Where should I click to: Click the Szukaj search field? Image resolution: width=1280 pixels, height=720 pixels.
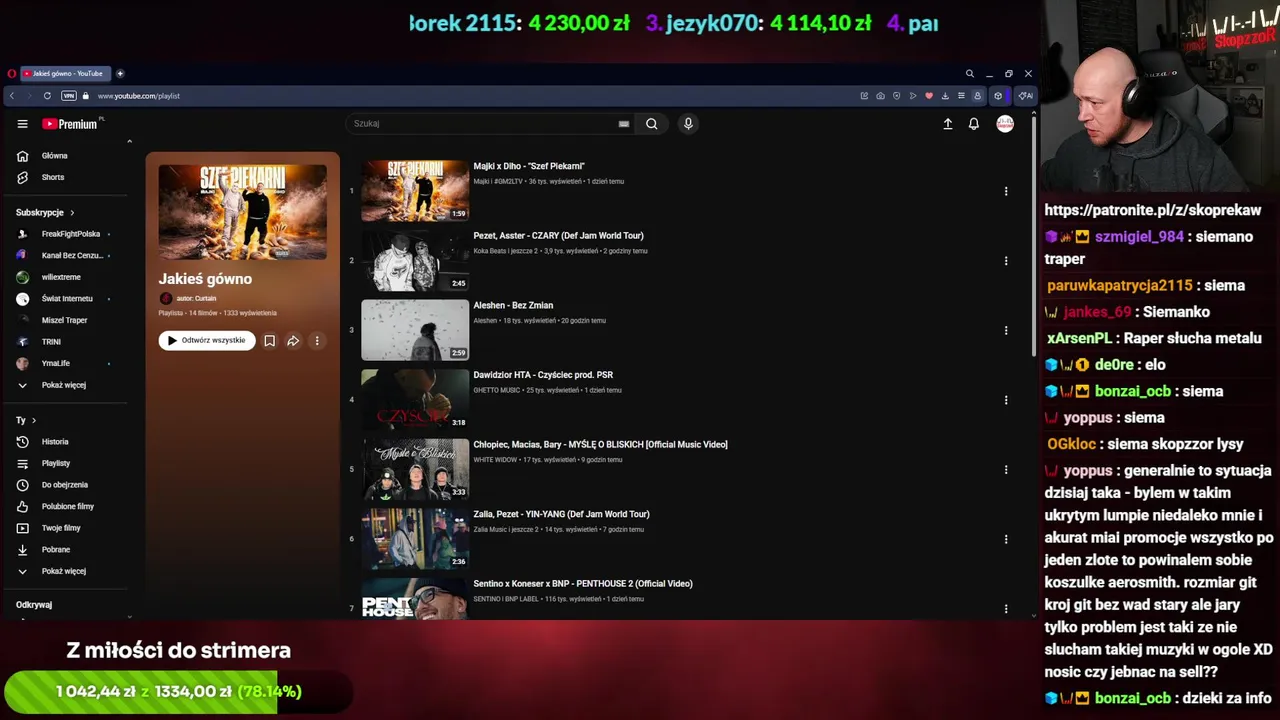coord(490,124)
